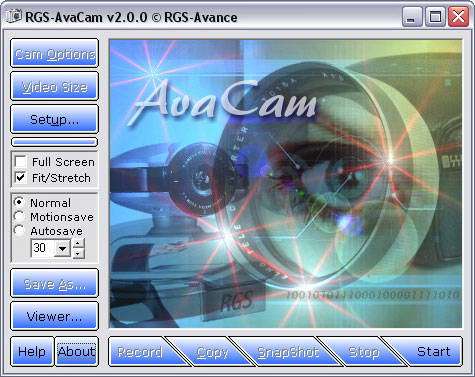The width and height of the screenshot is (475, 377).
Task: Increase the interval with the up spinner arrow
Action: coord(79,244)
